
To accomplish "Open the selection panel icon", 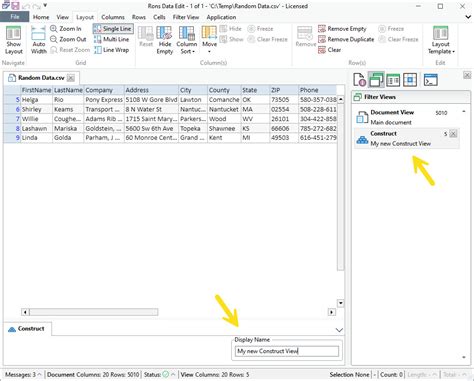I will coord(410,80).
